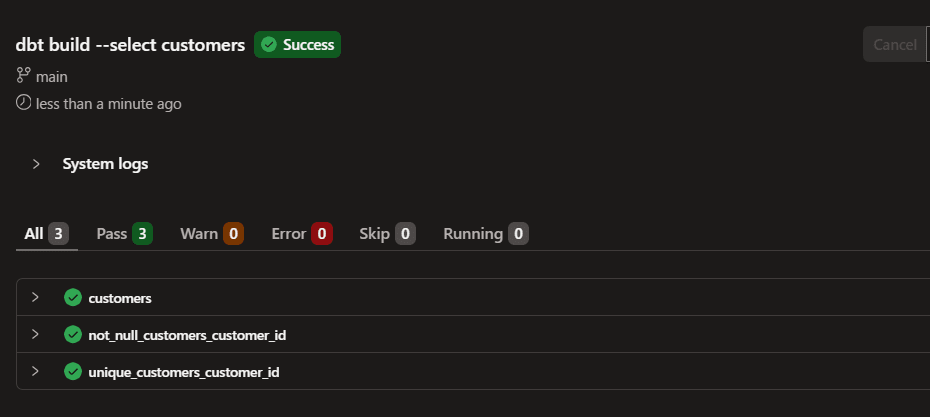Image resolution: width=930 pixels, height=417 pixels.
Task: Click green check icon for unique_customers_customer_id
Action: [73, 372]
